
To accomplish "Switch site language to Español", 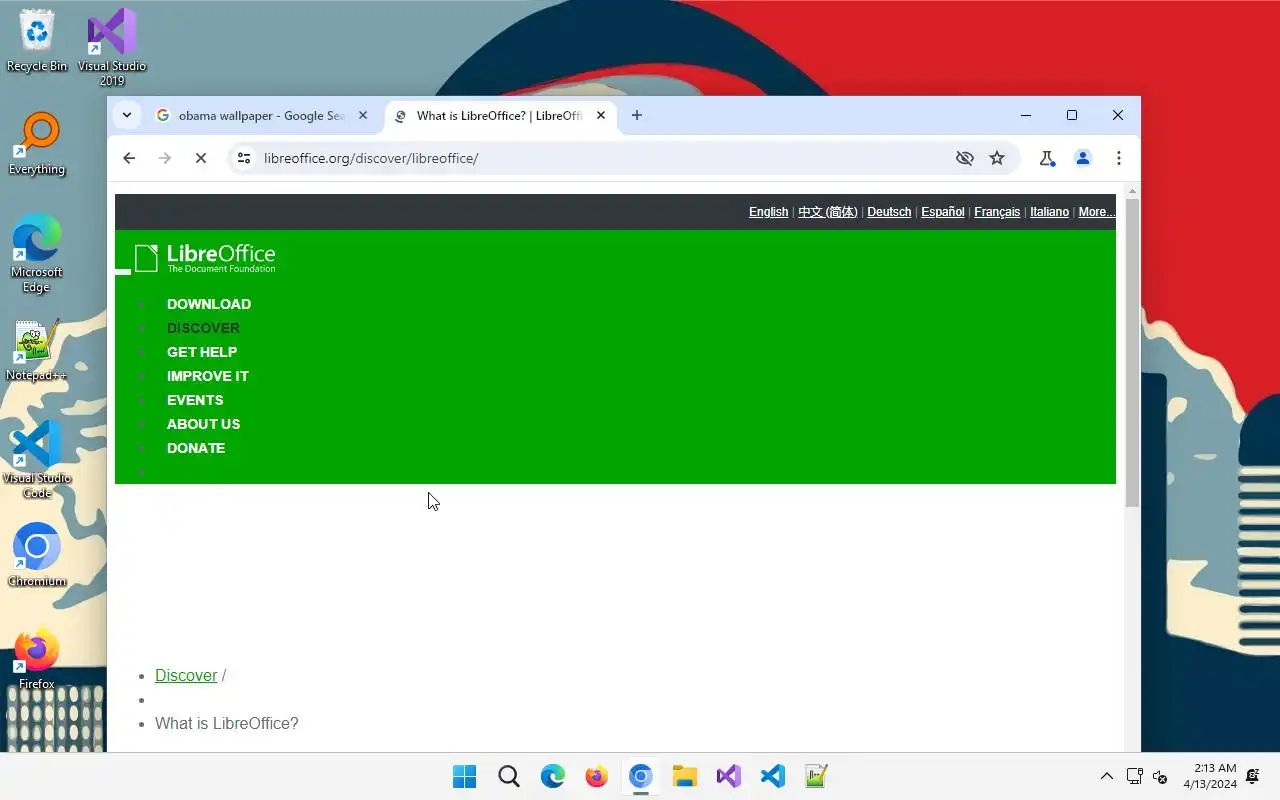I will tap(943, 212).
